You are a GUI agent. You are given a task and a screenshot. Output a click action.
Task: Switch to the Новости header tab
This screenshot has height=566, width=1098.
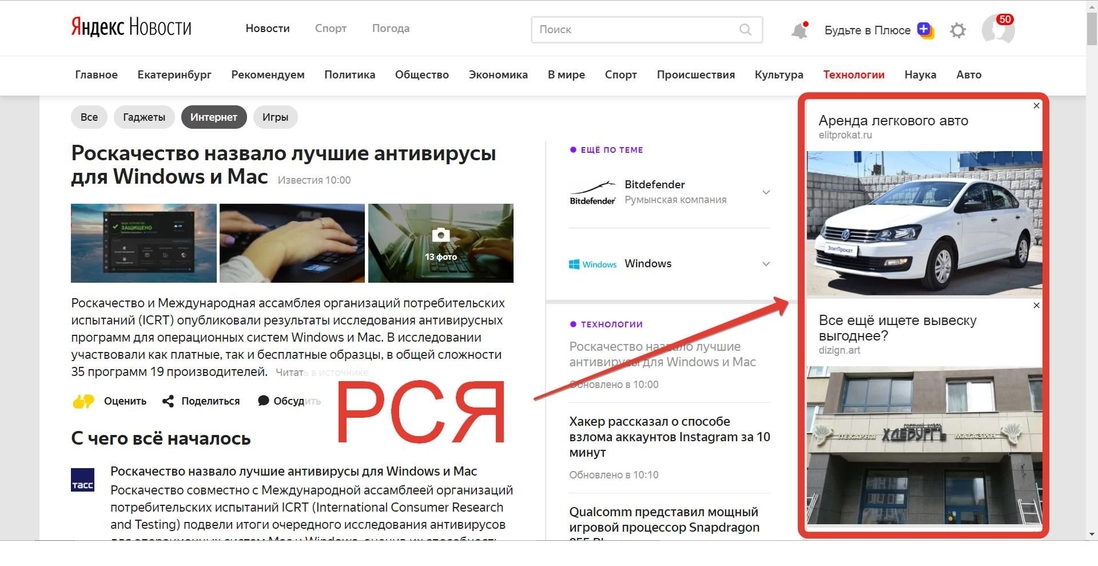click(267, 29)
